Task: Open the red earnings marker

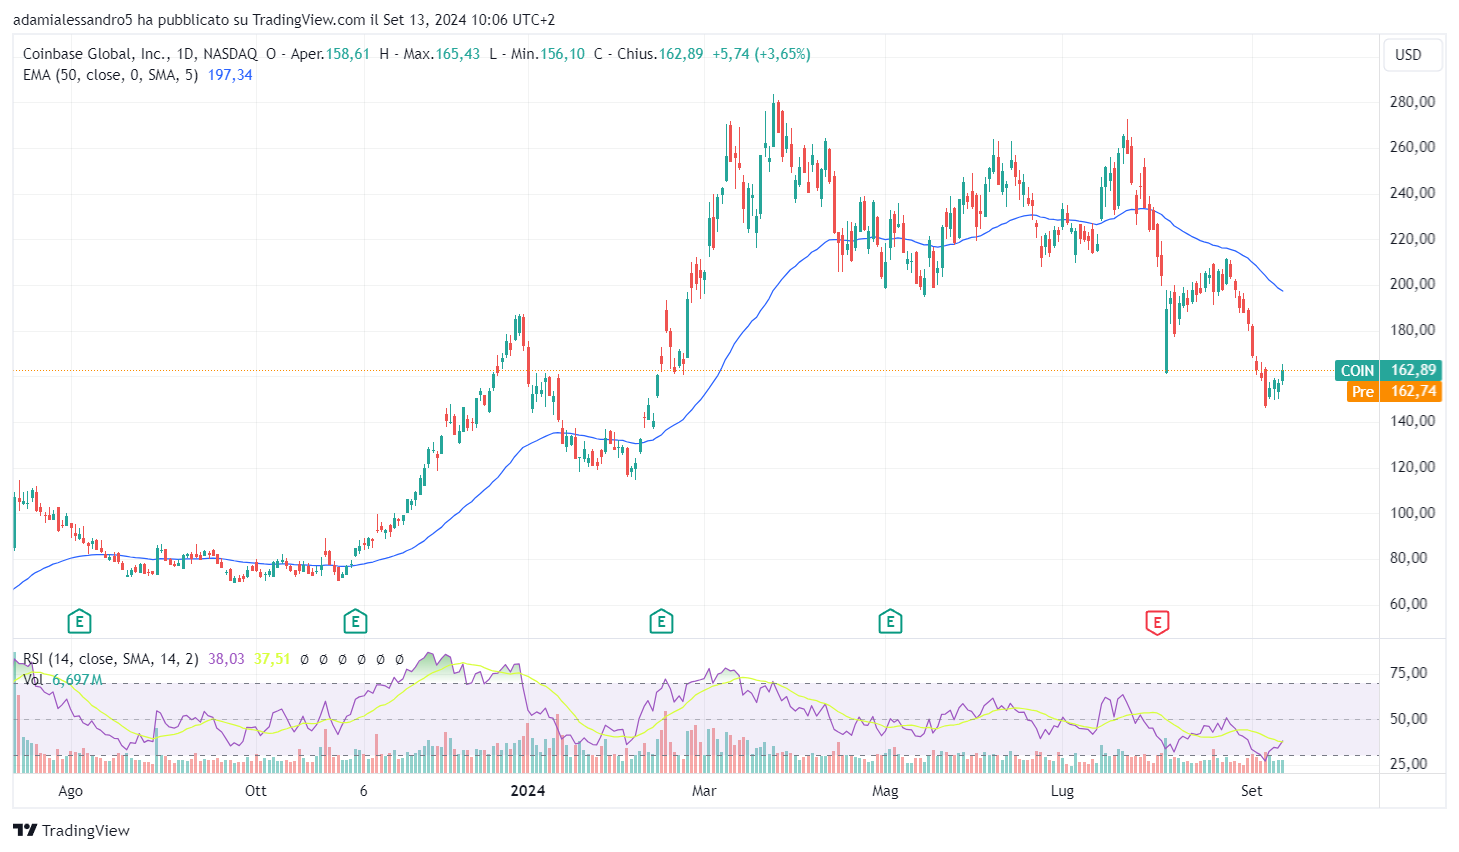Action: point(1157,622)
